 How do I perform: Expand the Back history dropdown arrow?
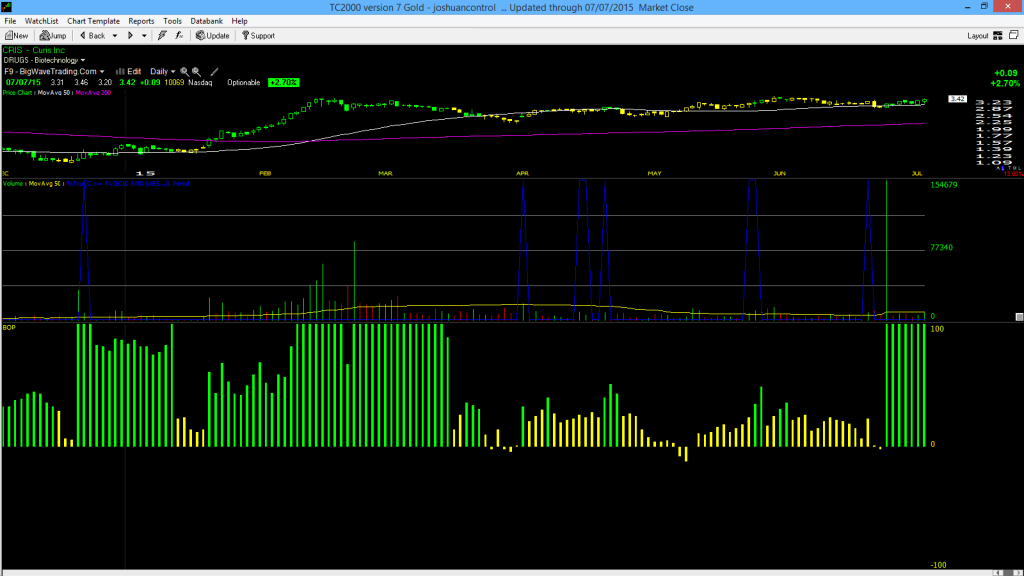click(x=115, y=36)
